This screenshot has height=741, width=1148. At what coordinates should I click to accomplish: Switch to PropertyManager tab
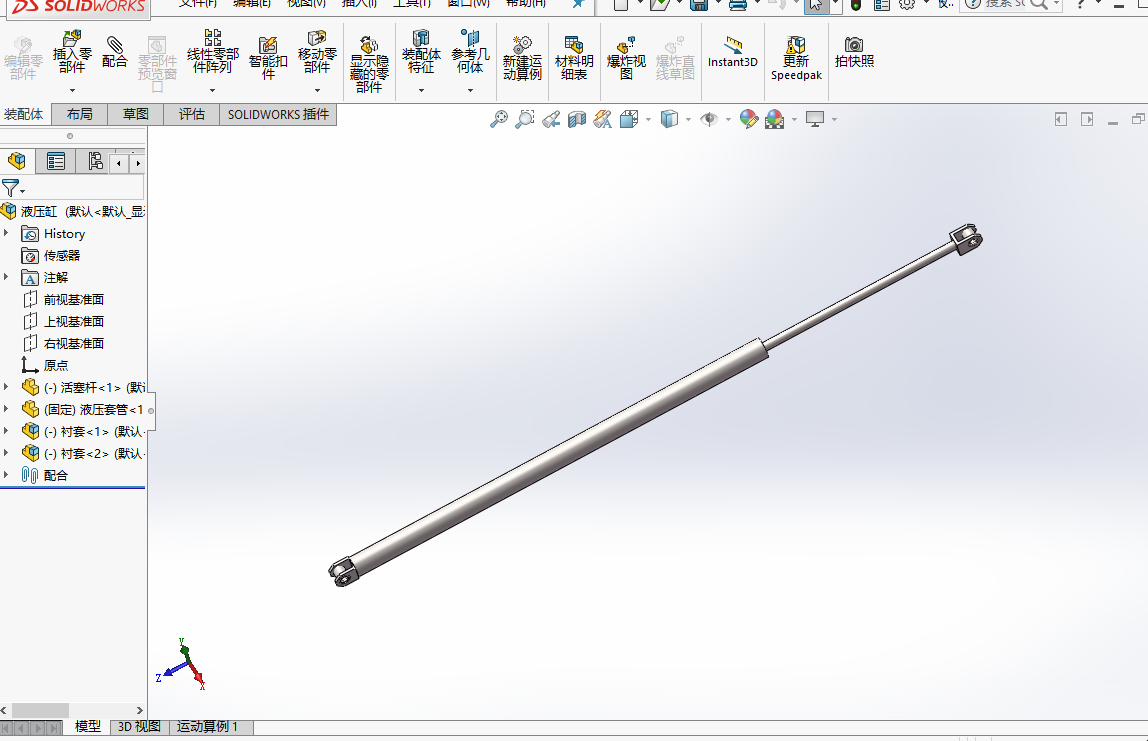(56, 161)
